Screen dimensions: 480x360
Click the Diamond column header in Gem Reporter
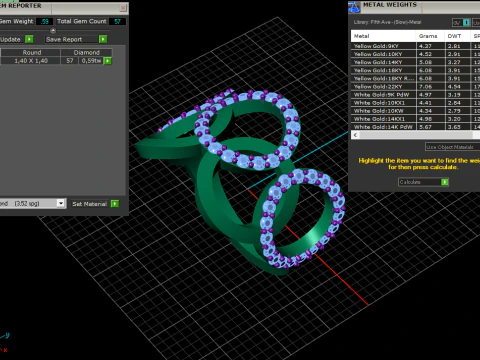[86, 52]
